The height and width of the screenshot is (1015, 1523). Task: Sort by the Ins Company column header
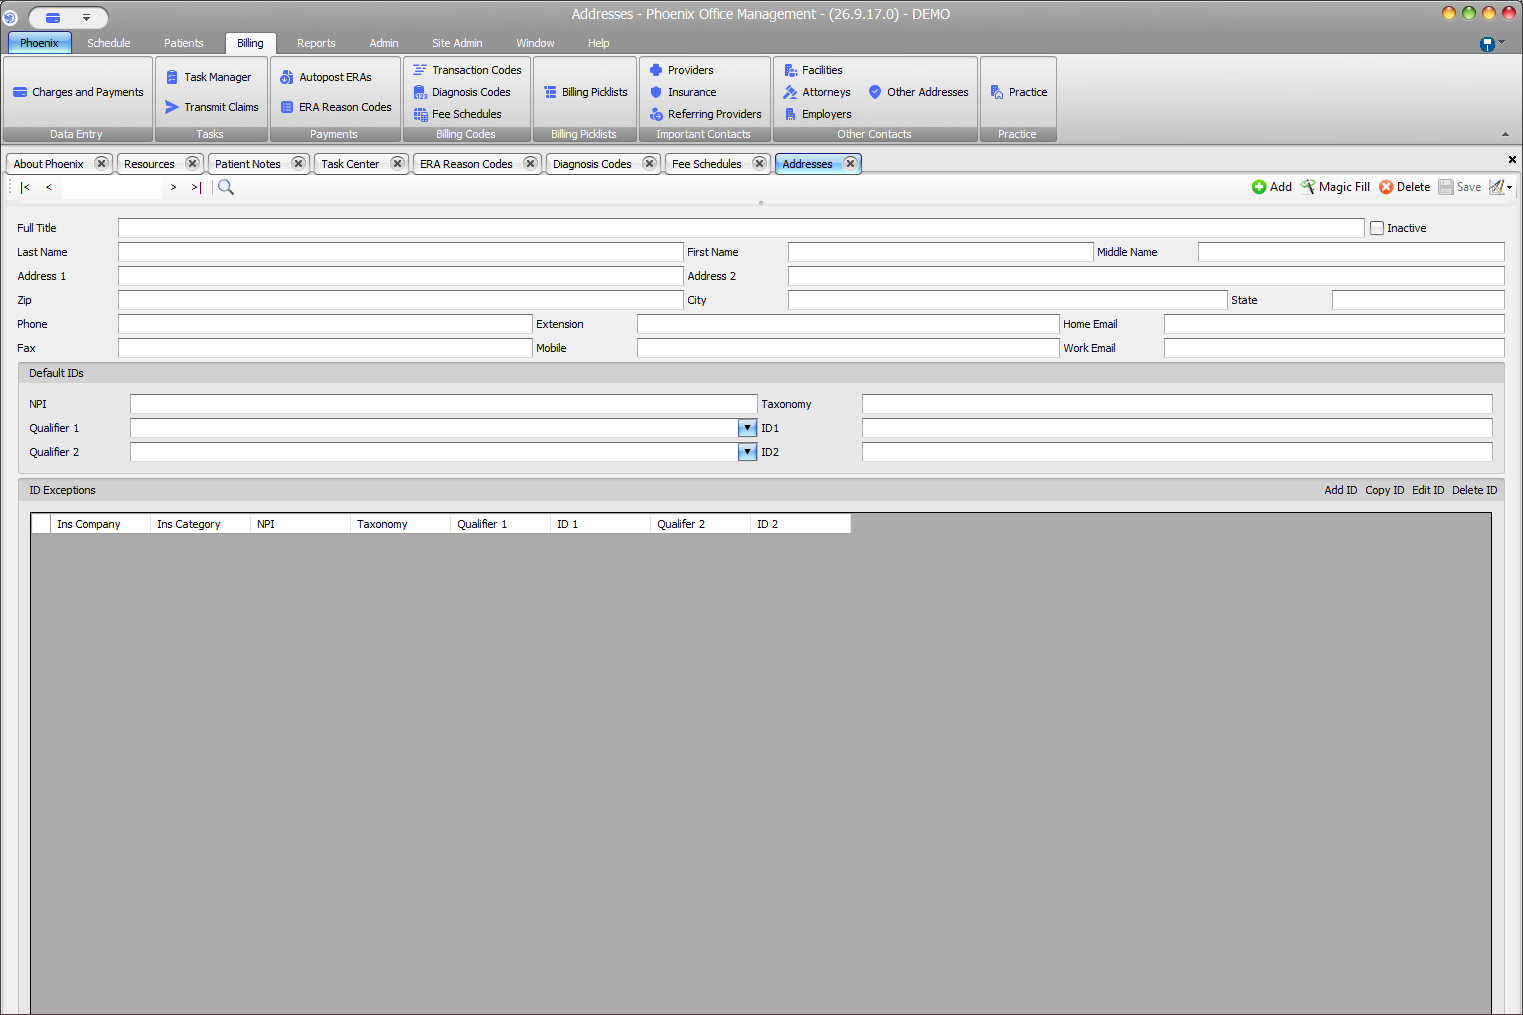pos(100,524)
